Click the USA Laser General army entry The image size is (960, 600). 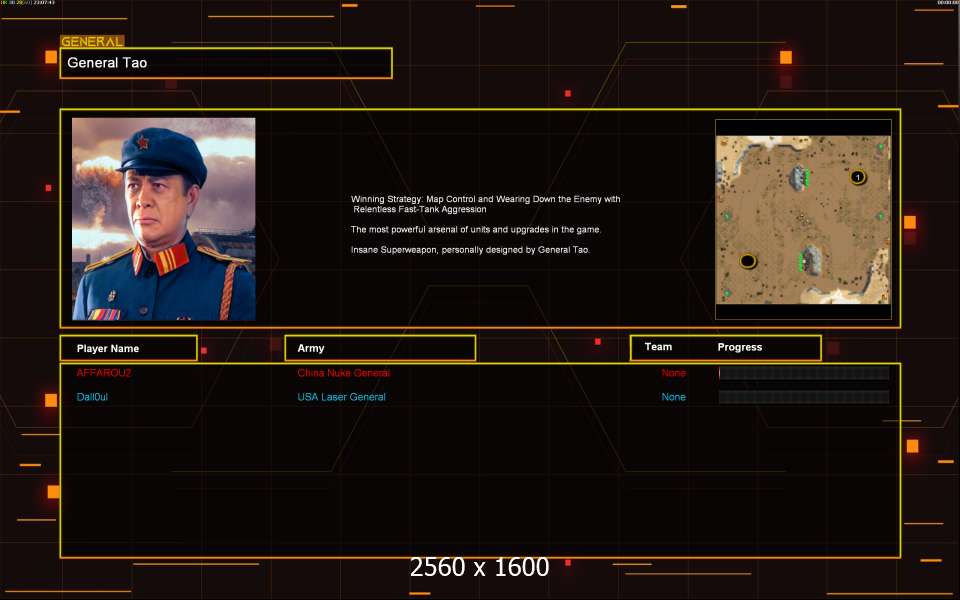[342, 397]
